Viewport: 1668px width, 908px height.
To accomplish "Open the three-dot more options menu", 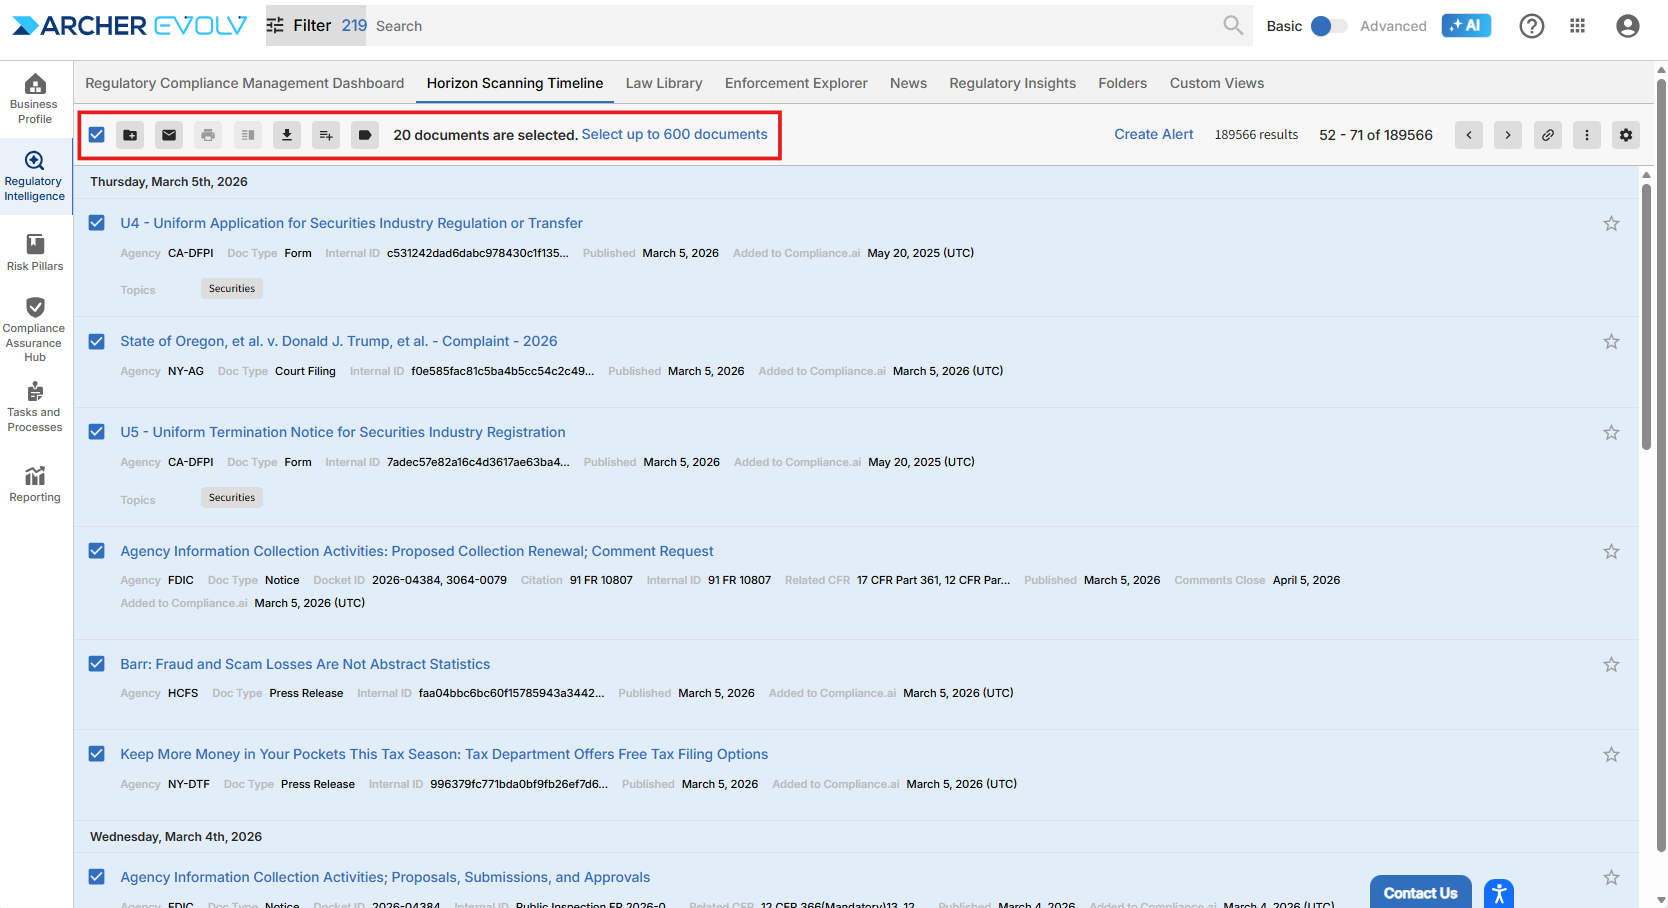I will click(1586, 135).
